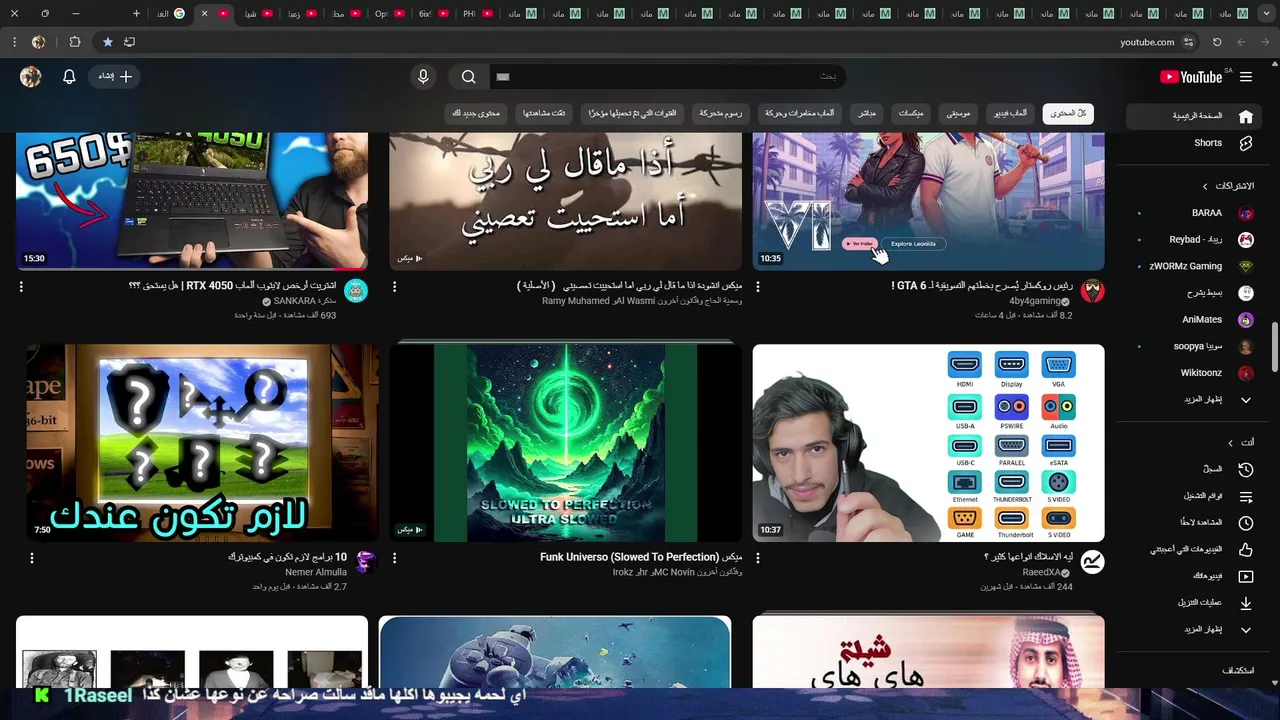Play the ports and cables thumbnail video
This screenshot has width=1280, height=720.
(928, 443)
